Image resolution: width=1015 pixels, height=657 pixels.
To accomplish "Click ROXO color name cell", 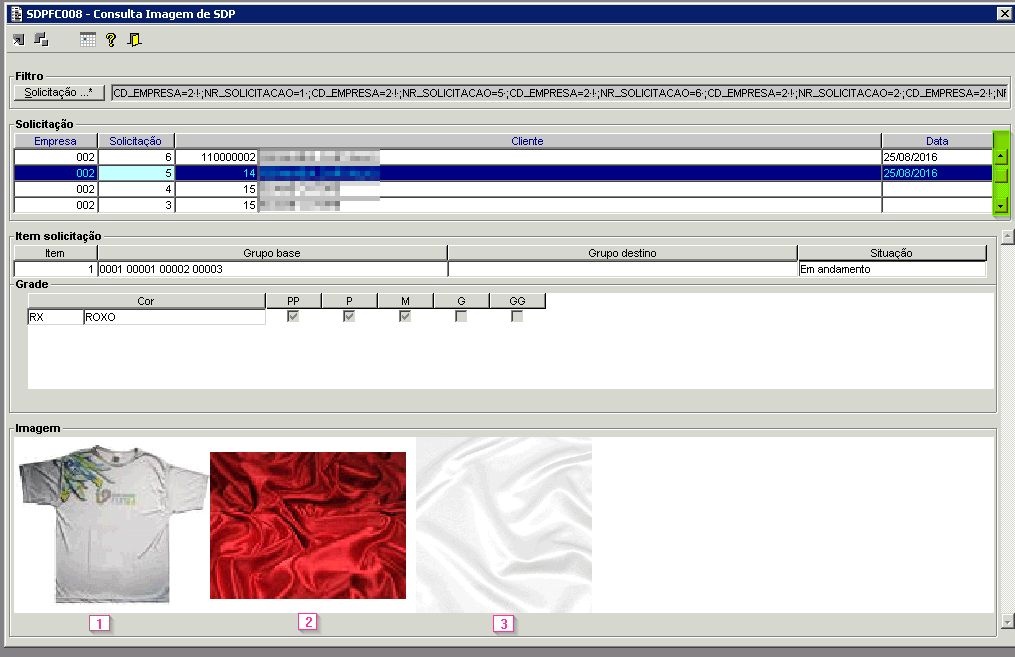I will pos(174,317).
